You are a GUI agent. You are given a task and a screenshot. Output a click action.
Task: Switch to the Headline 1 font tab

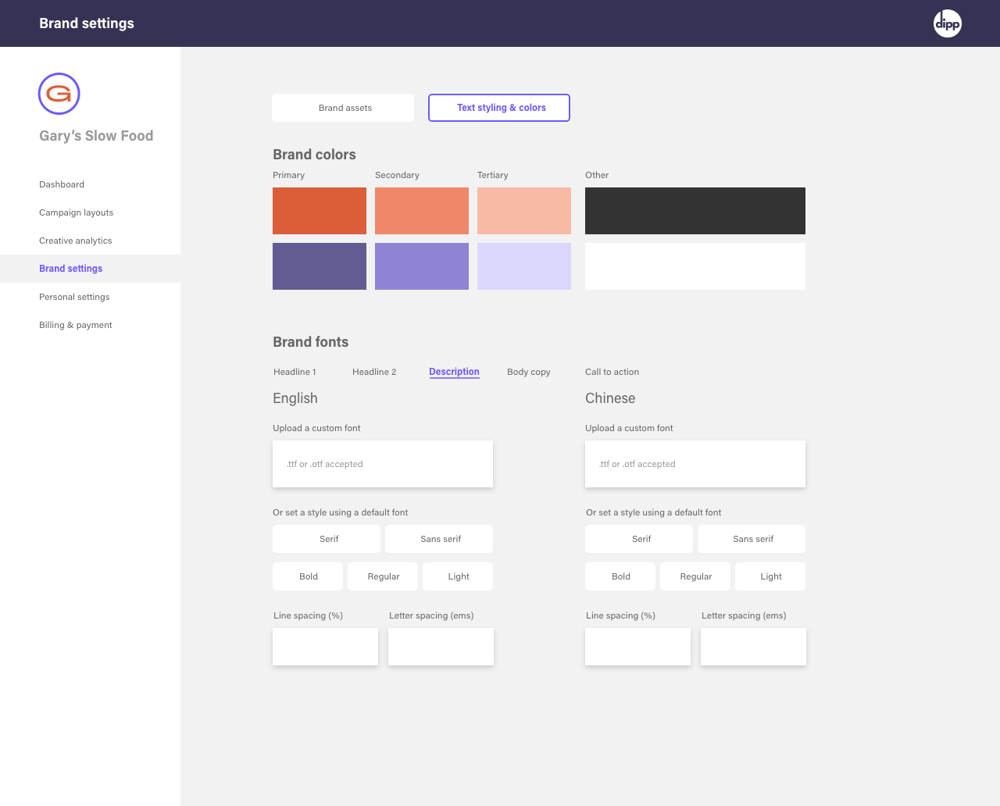295,371
